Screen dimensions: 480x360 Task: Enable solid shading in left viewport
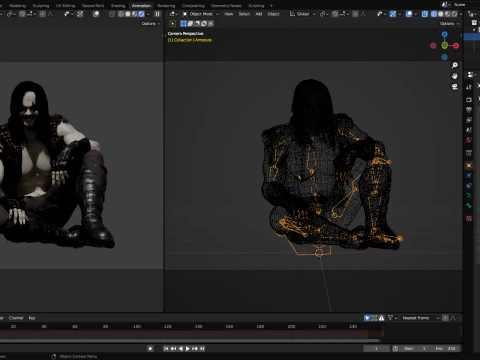pyautogui.click(x=128, y=14)
